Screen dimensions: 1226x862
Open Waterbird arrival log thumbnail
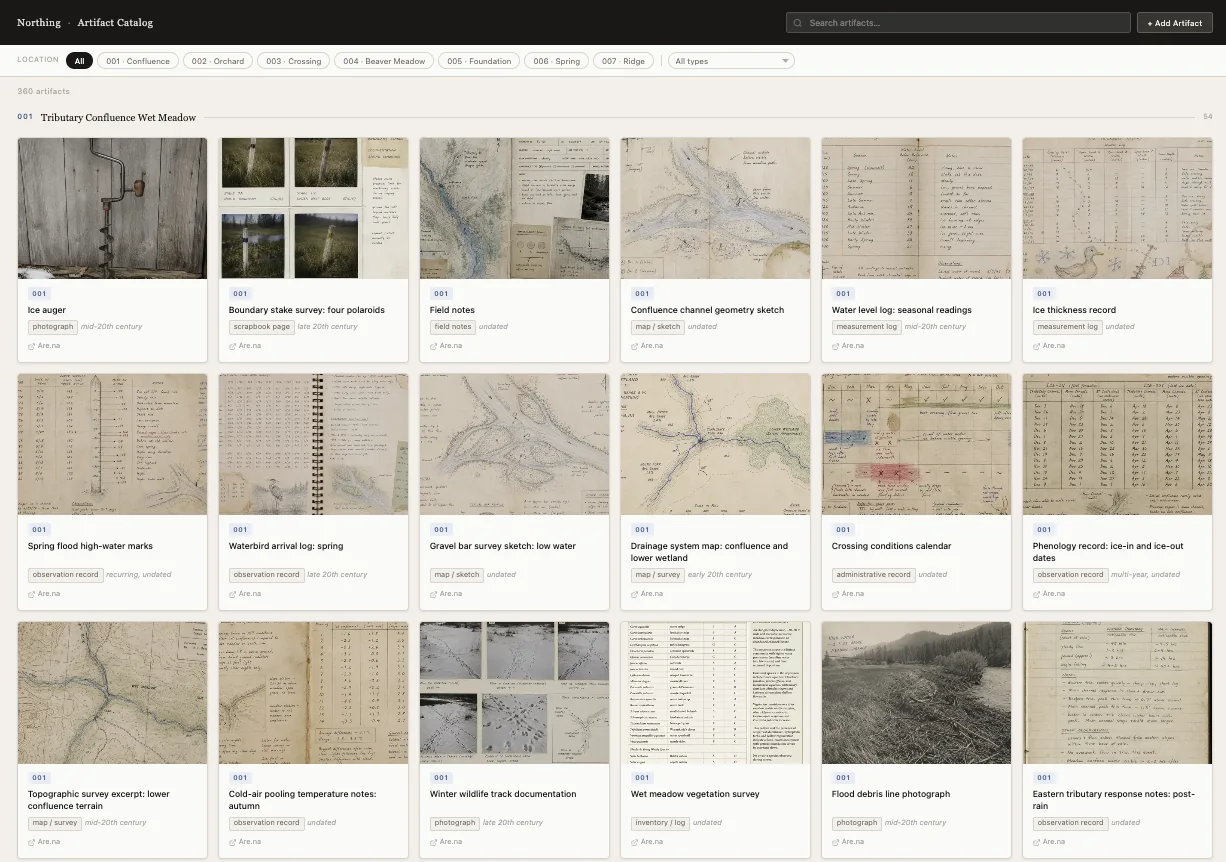click(313, 444)
